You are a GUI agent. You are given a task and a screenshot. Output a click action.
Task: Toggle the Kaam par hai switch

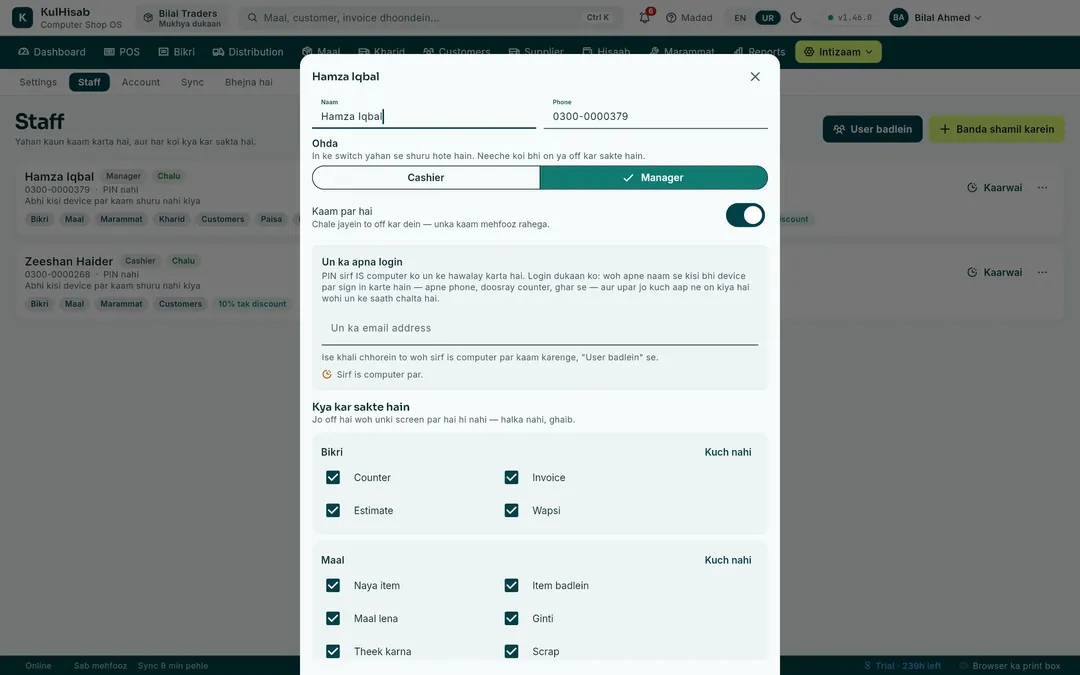click(x=745, y=216)
